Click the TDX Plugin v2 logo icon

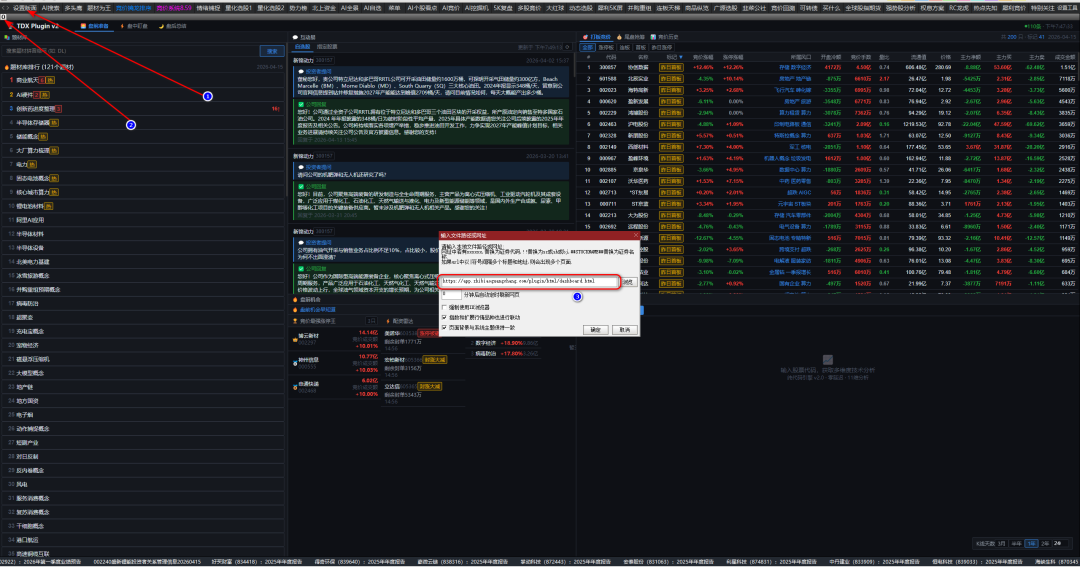(8, 25)
